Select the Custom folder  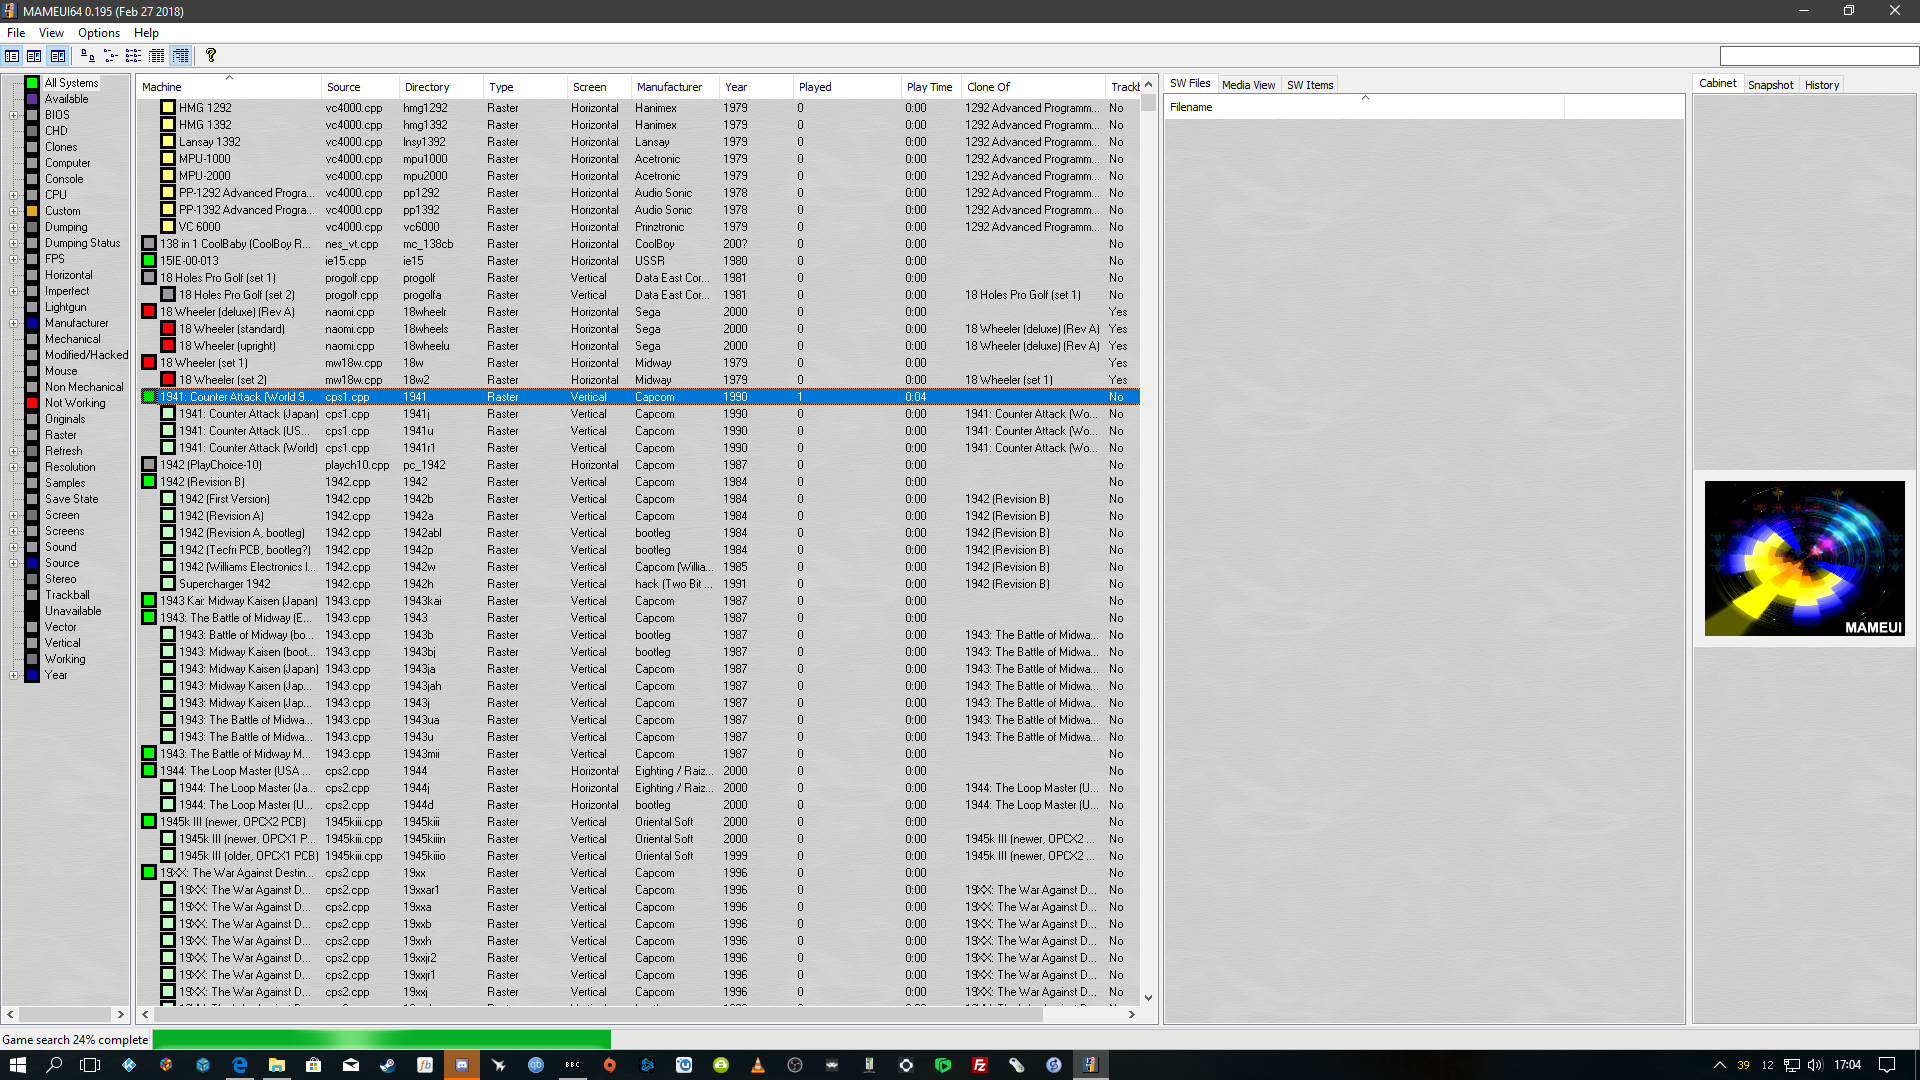(62, 211)
